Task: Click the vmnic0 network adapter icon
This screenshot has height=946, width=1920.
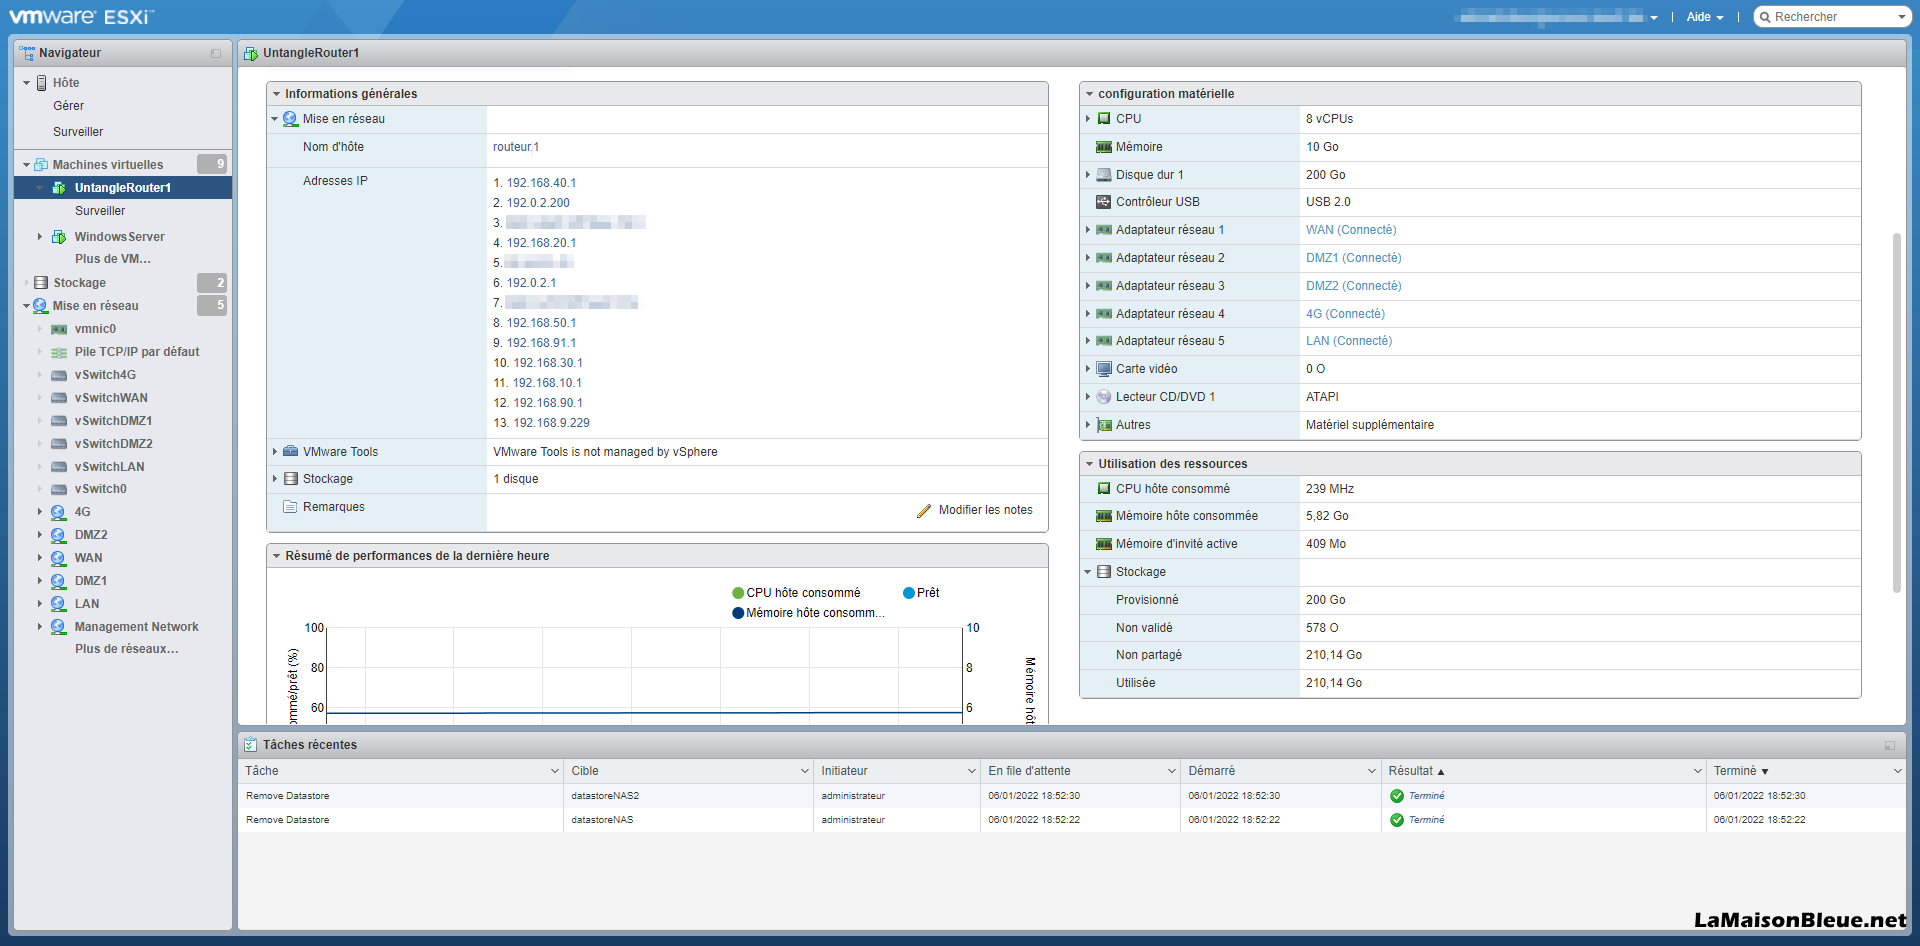Action: coord(59,329)
